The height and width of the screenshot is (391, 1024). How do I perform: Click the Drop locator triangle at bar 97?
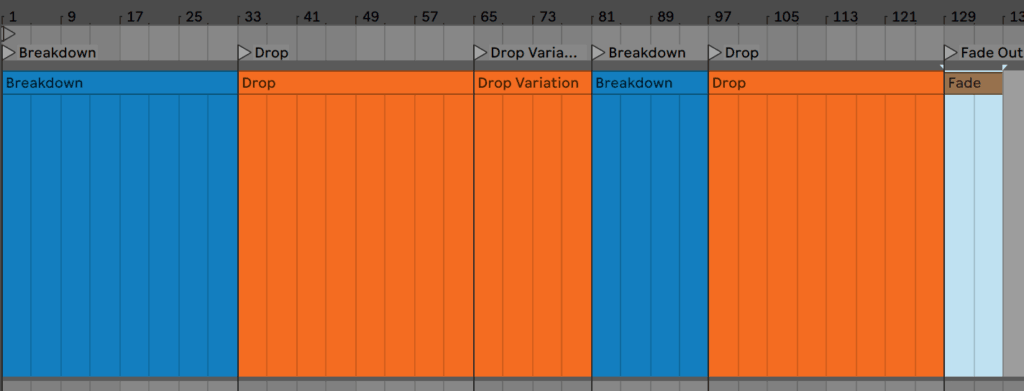(714, 53)
